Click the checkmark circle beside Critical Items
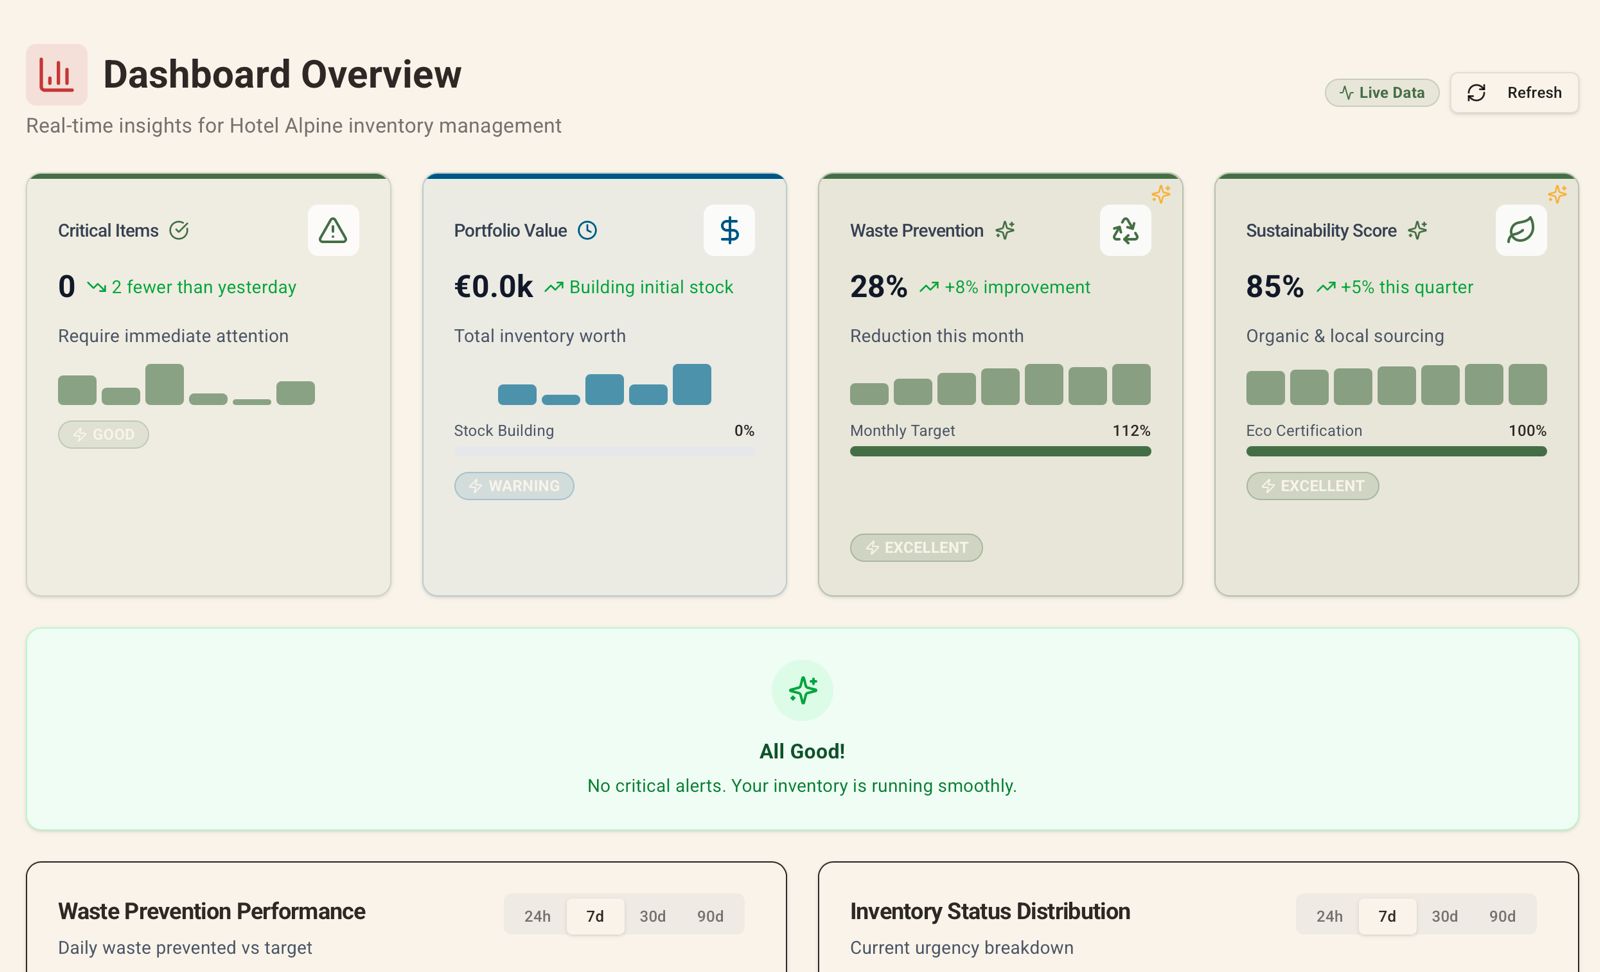The height and width of the screenshot is (972, 1600). click(179, 231)
